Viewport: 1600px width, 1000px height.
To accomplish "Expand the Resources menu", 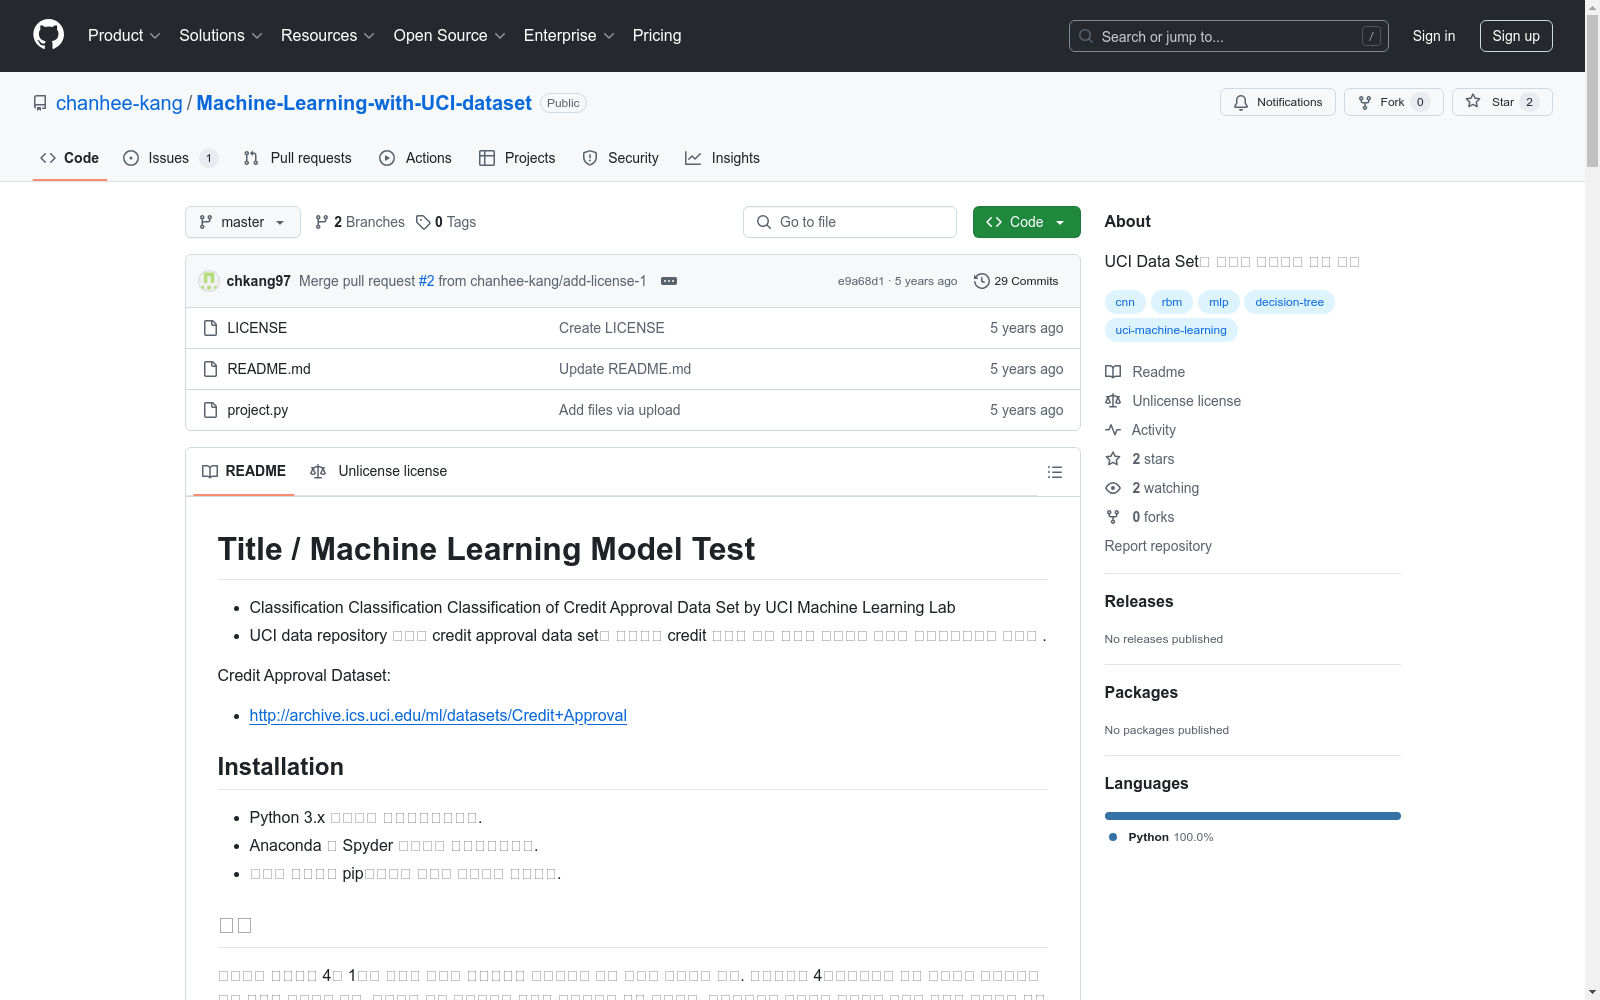I will coord(328,35).
